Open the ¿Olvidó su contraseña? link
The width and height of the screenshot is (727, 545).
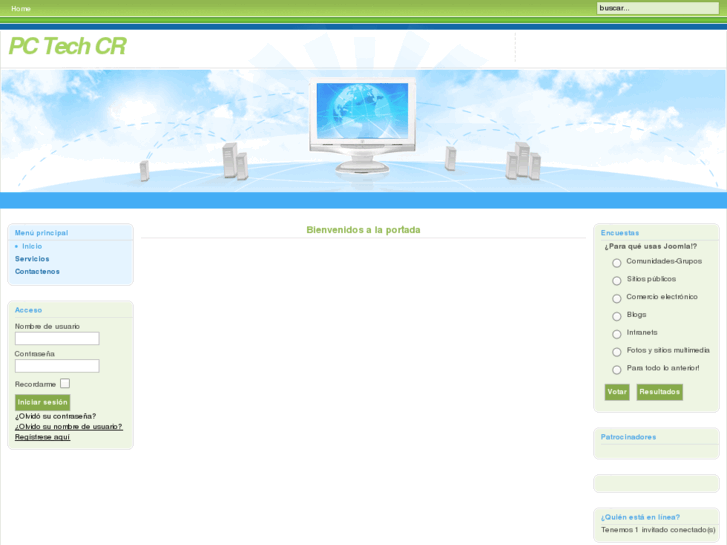click(x=56, y=416)
